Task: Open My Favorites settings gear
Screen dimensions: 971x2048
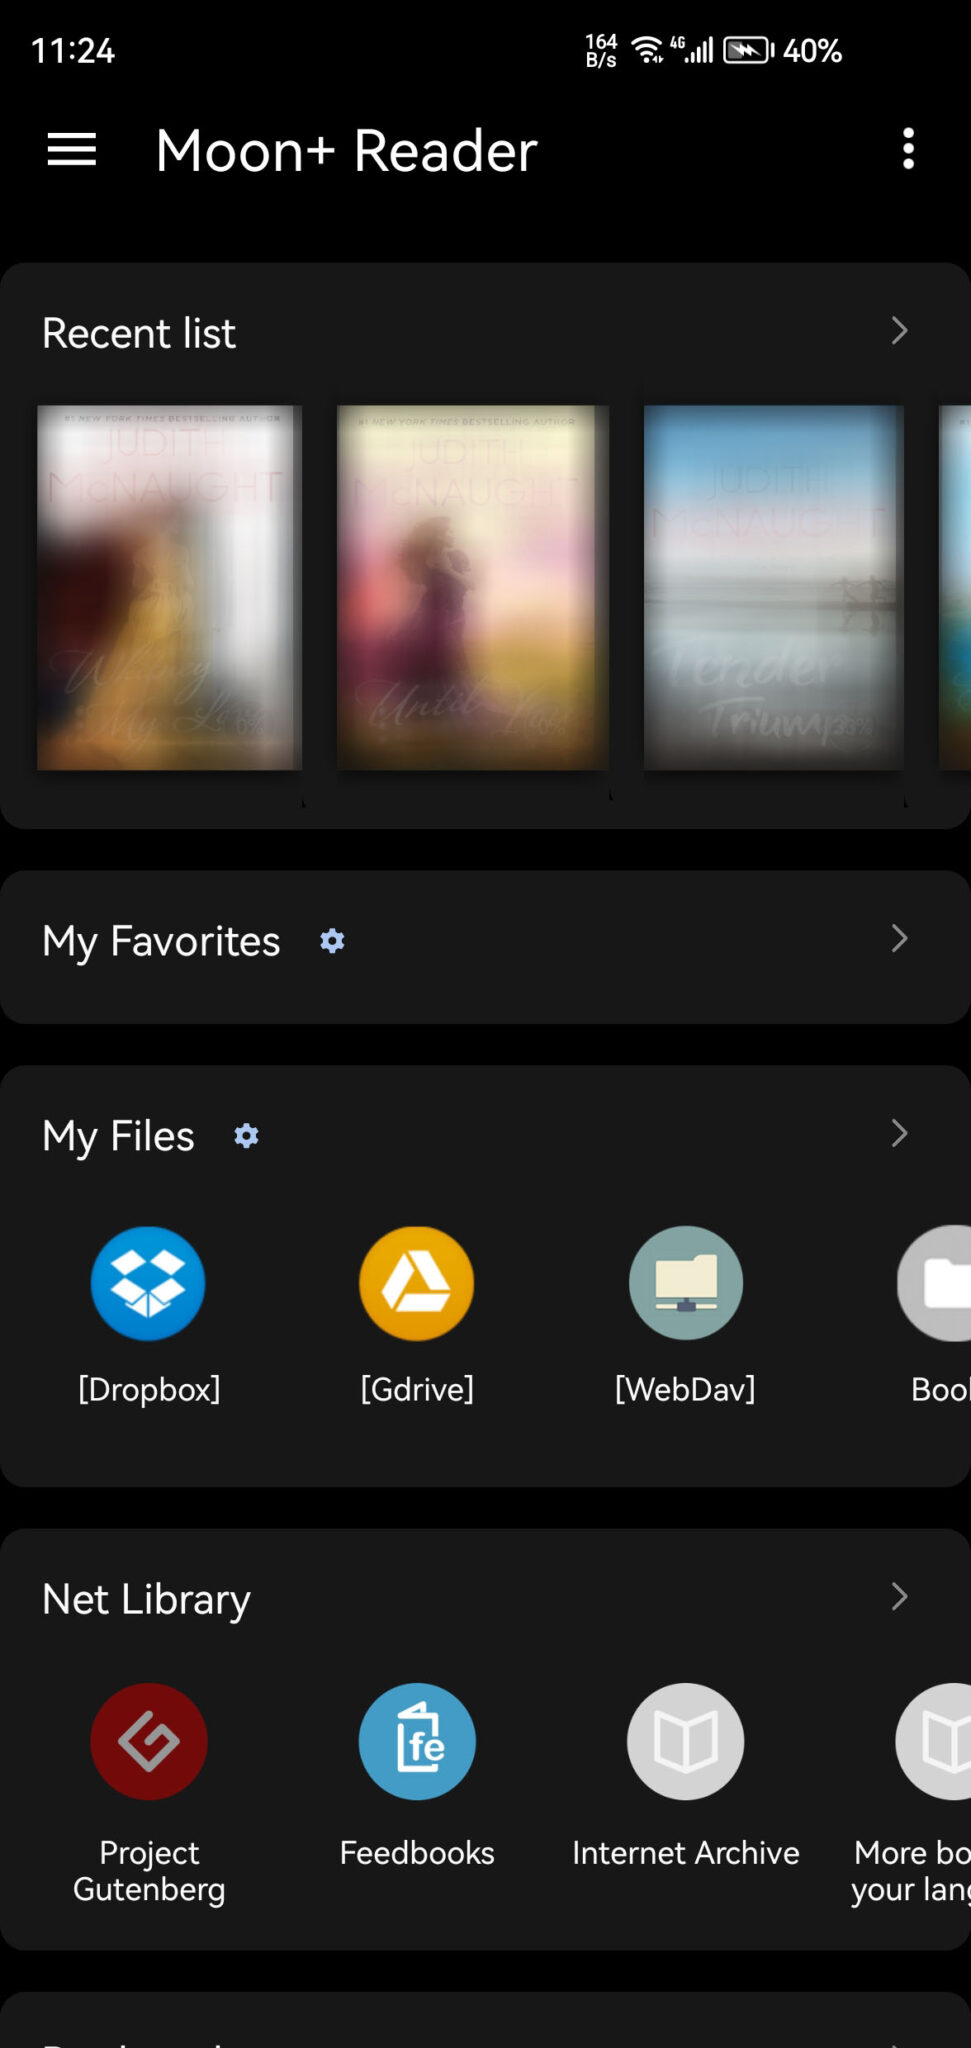Action: (x=331, y=940)
